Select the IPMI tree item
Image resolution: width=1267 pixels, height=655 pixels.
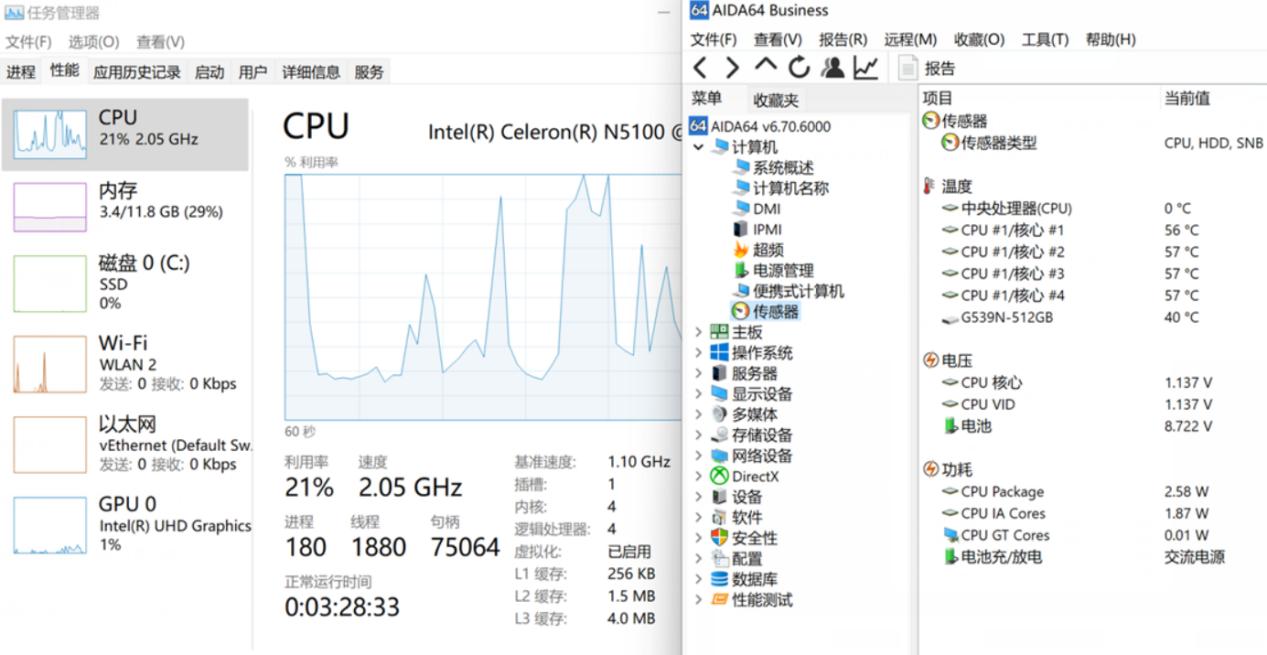pos(757,229)
